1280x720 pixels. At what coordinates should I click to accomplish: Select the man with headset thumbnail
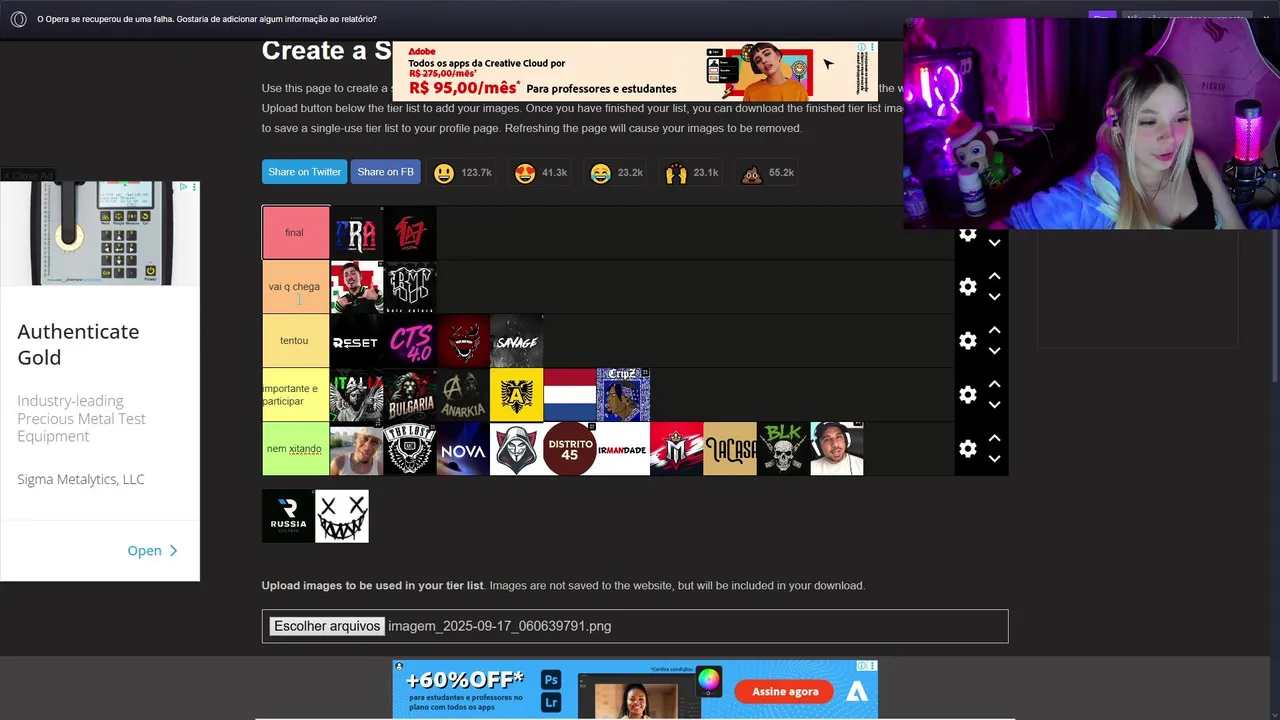click(x=837, y=449)
